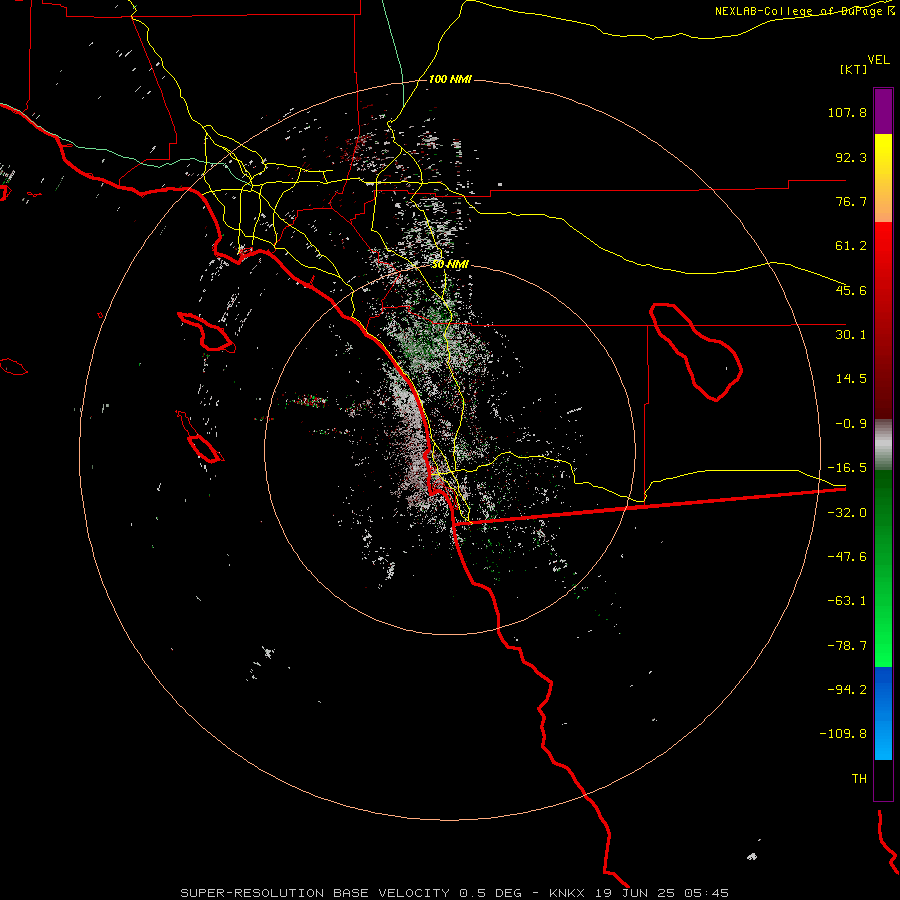Viewport: 900px width, 900px height.
Task: Click the 30.1 velocity scale value
Action: pos(851,335)
